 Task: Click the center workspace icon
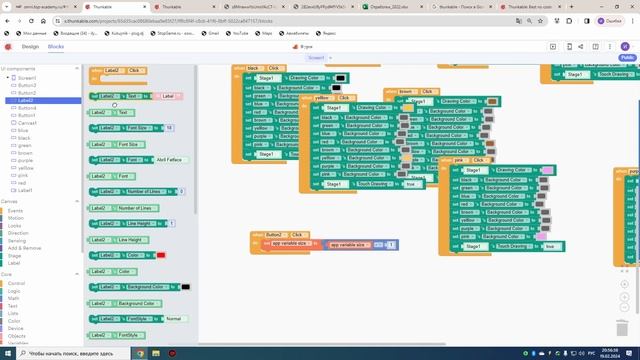[x=624, y=284]
